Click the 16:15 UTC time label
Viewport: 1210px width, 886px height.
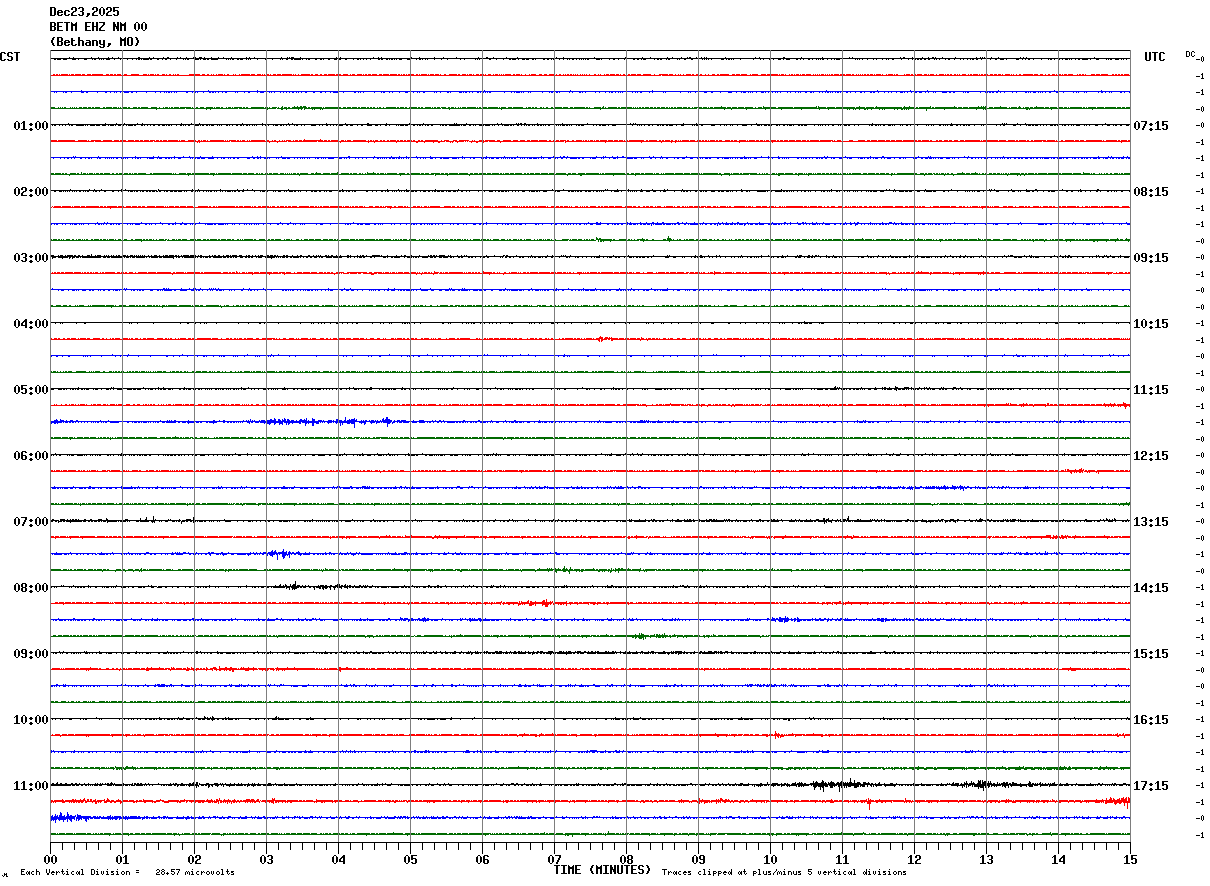(x=1150, y=720)
